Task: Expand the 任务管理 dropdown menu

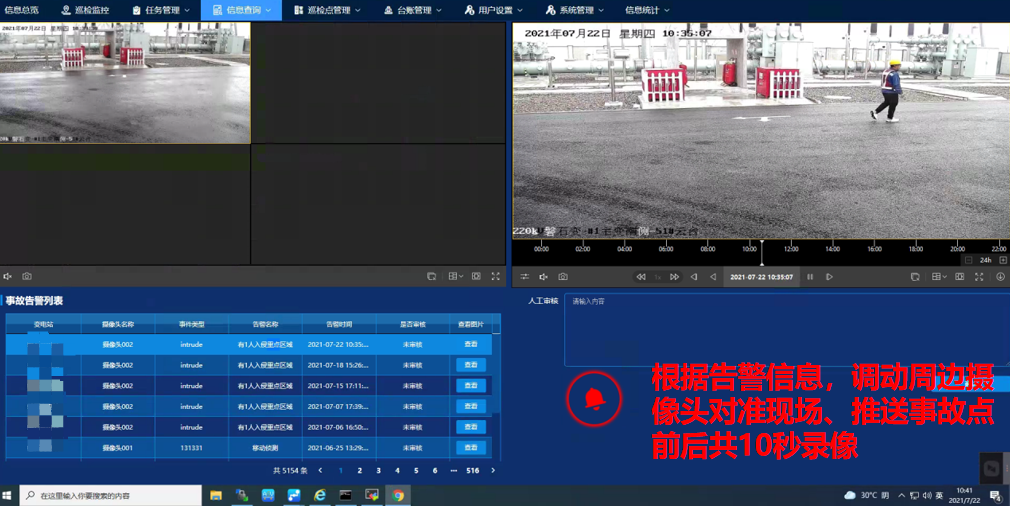Action: tap(161, 10)
